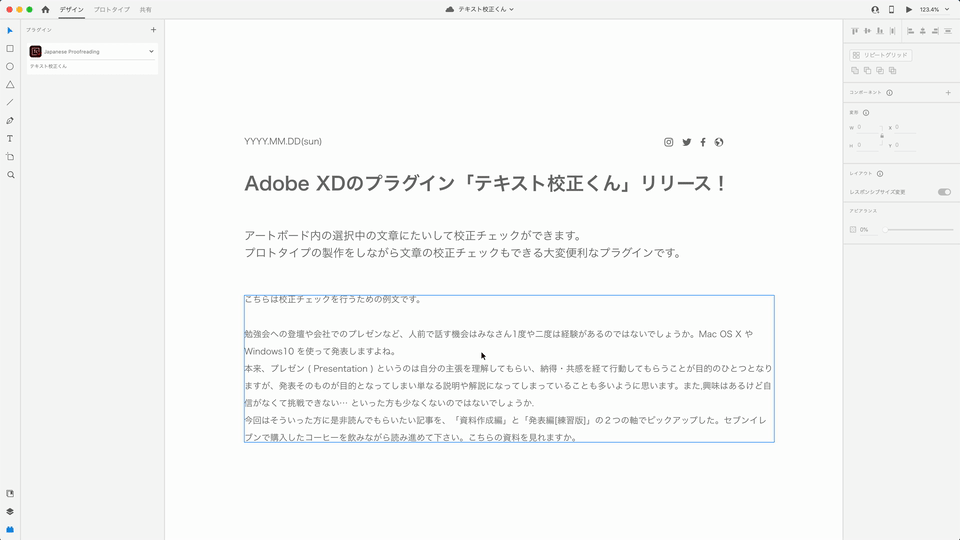960x540 pixels.
Task: Click the opacity 0% value field
Action: pos(868,230)
